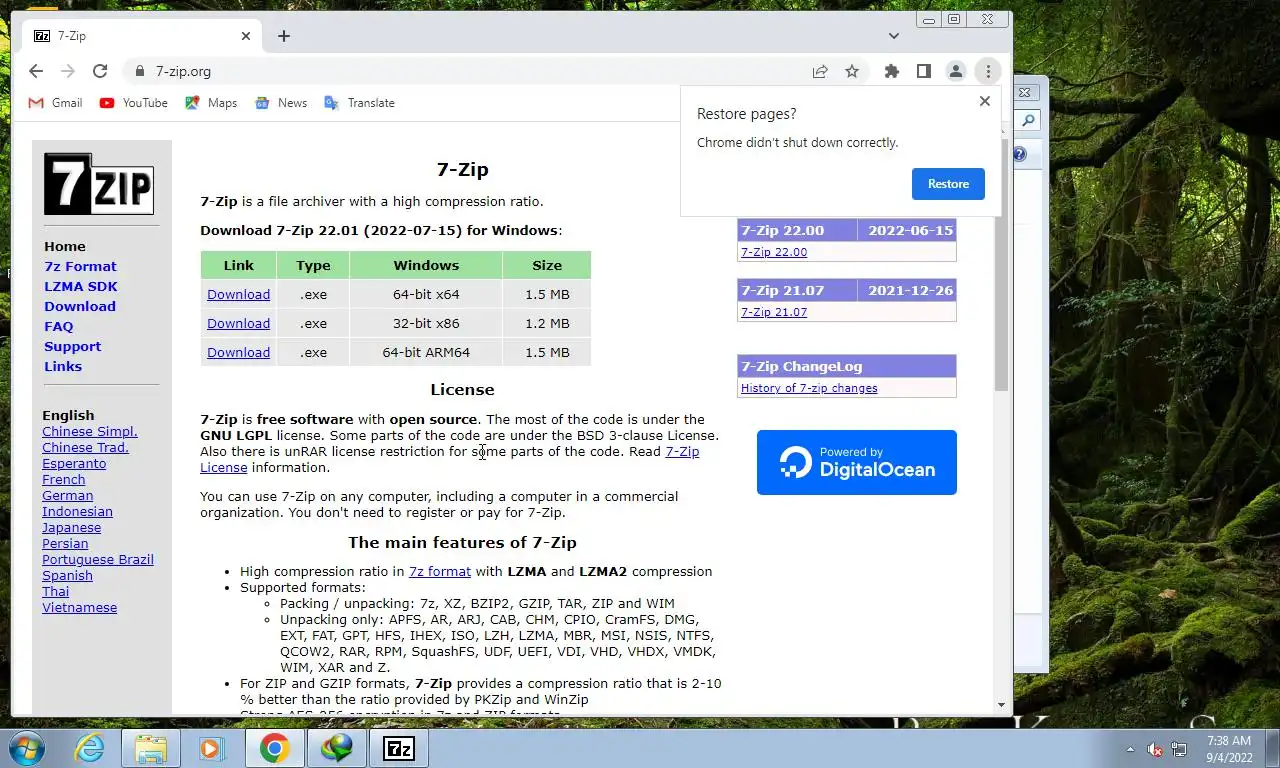Switch to Esperanto language
This screenshot has height=768, width=1280.
pos(74,463)
